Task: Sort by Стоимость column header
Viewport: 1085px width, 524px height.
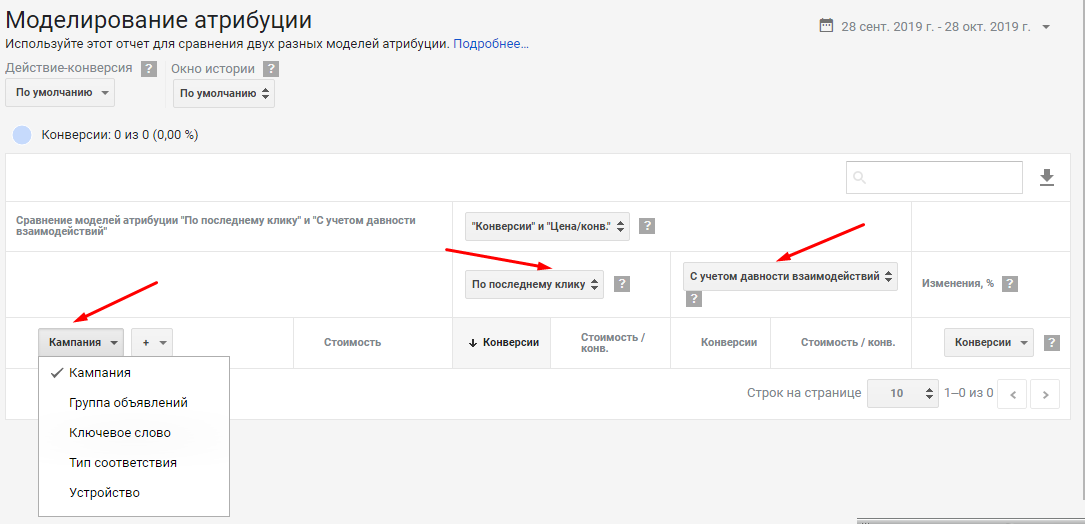Action: click(x=352, y=343)
